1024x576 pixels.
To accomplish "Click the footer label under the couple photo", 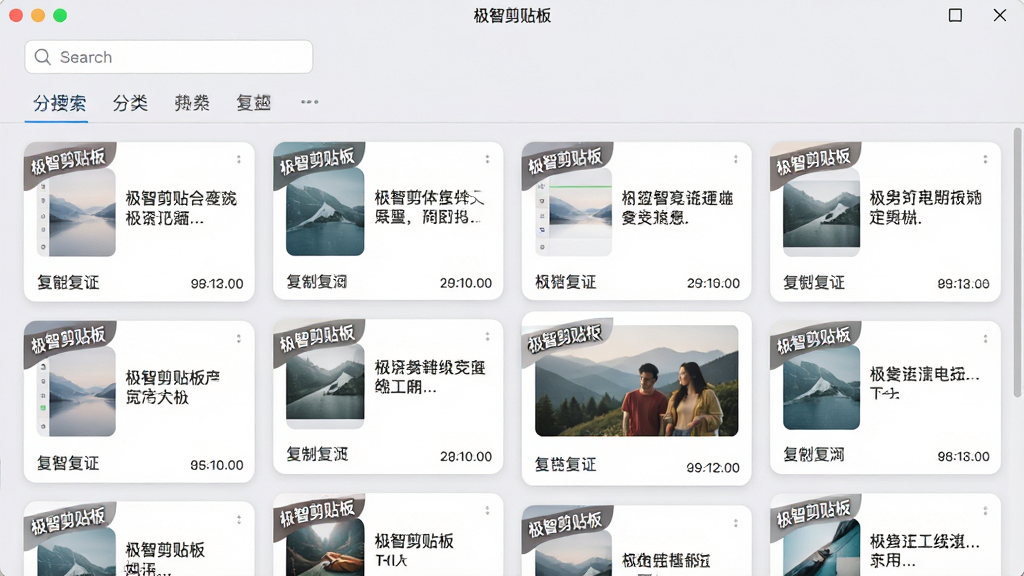I will 566,465.
